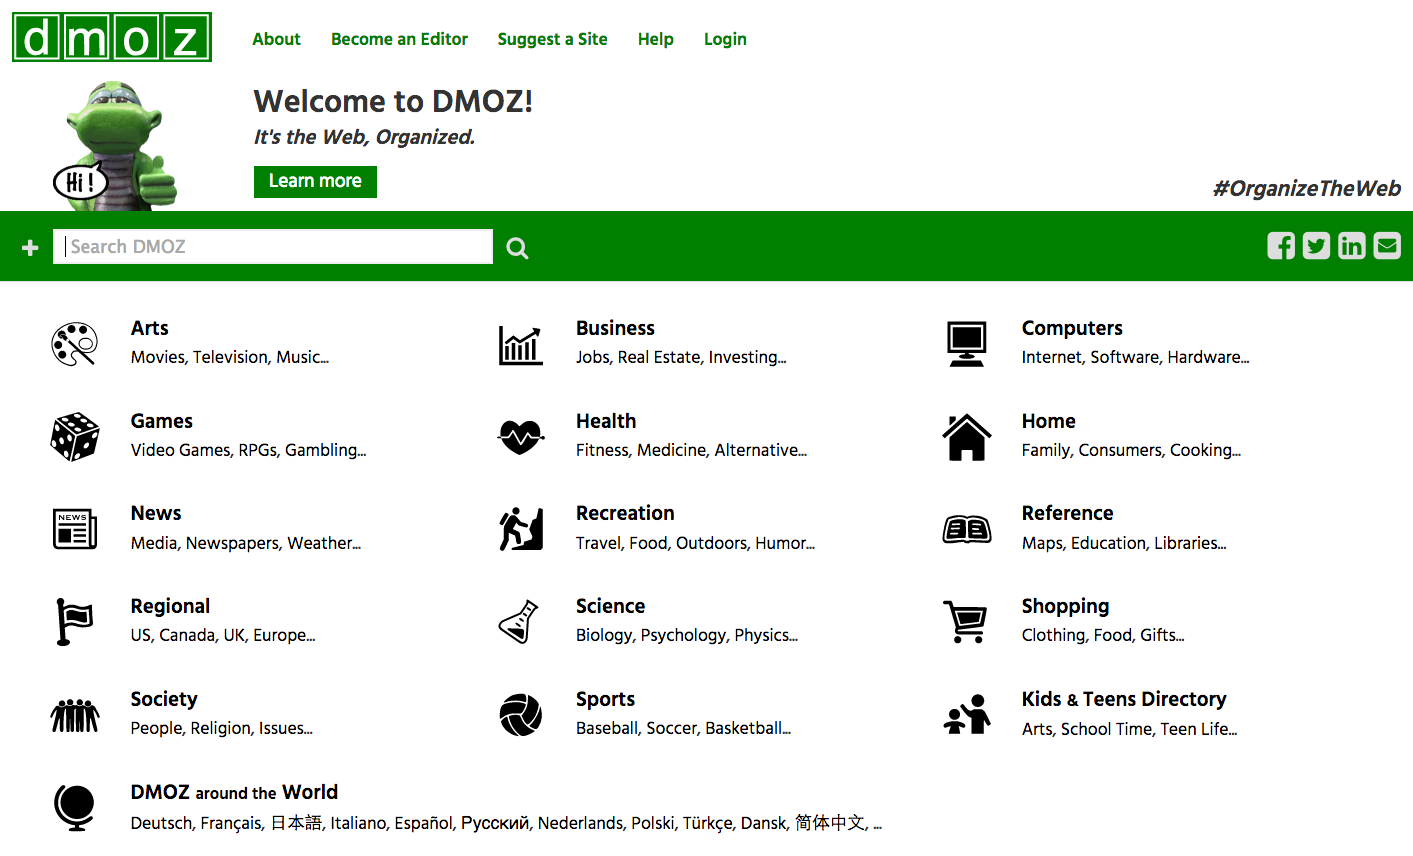This screenshot has height=856, width=1413.
Task: Open the Kids & Teens Directory heading
Action: [1124, 699]
